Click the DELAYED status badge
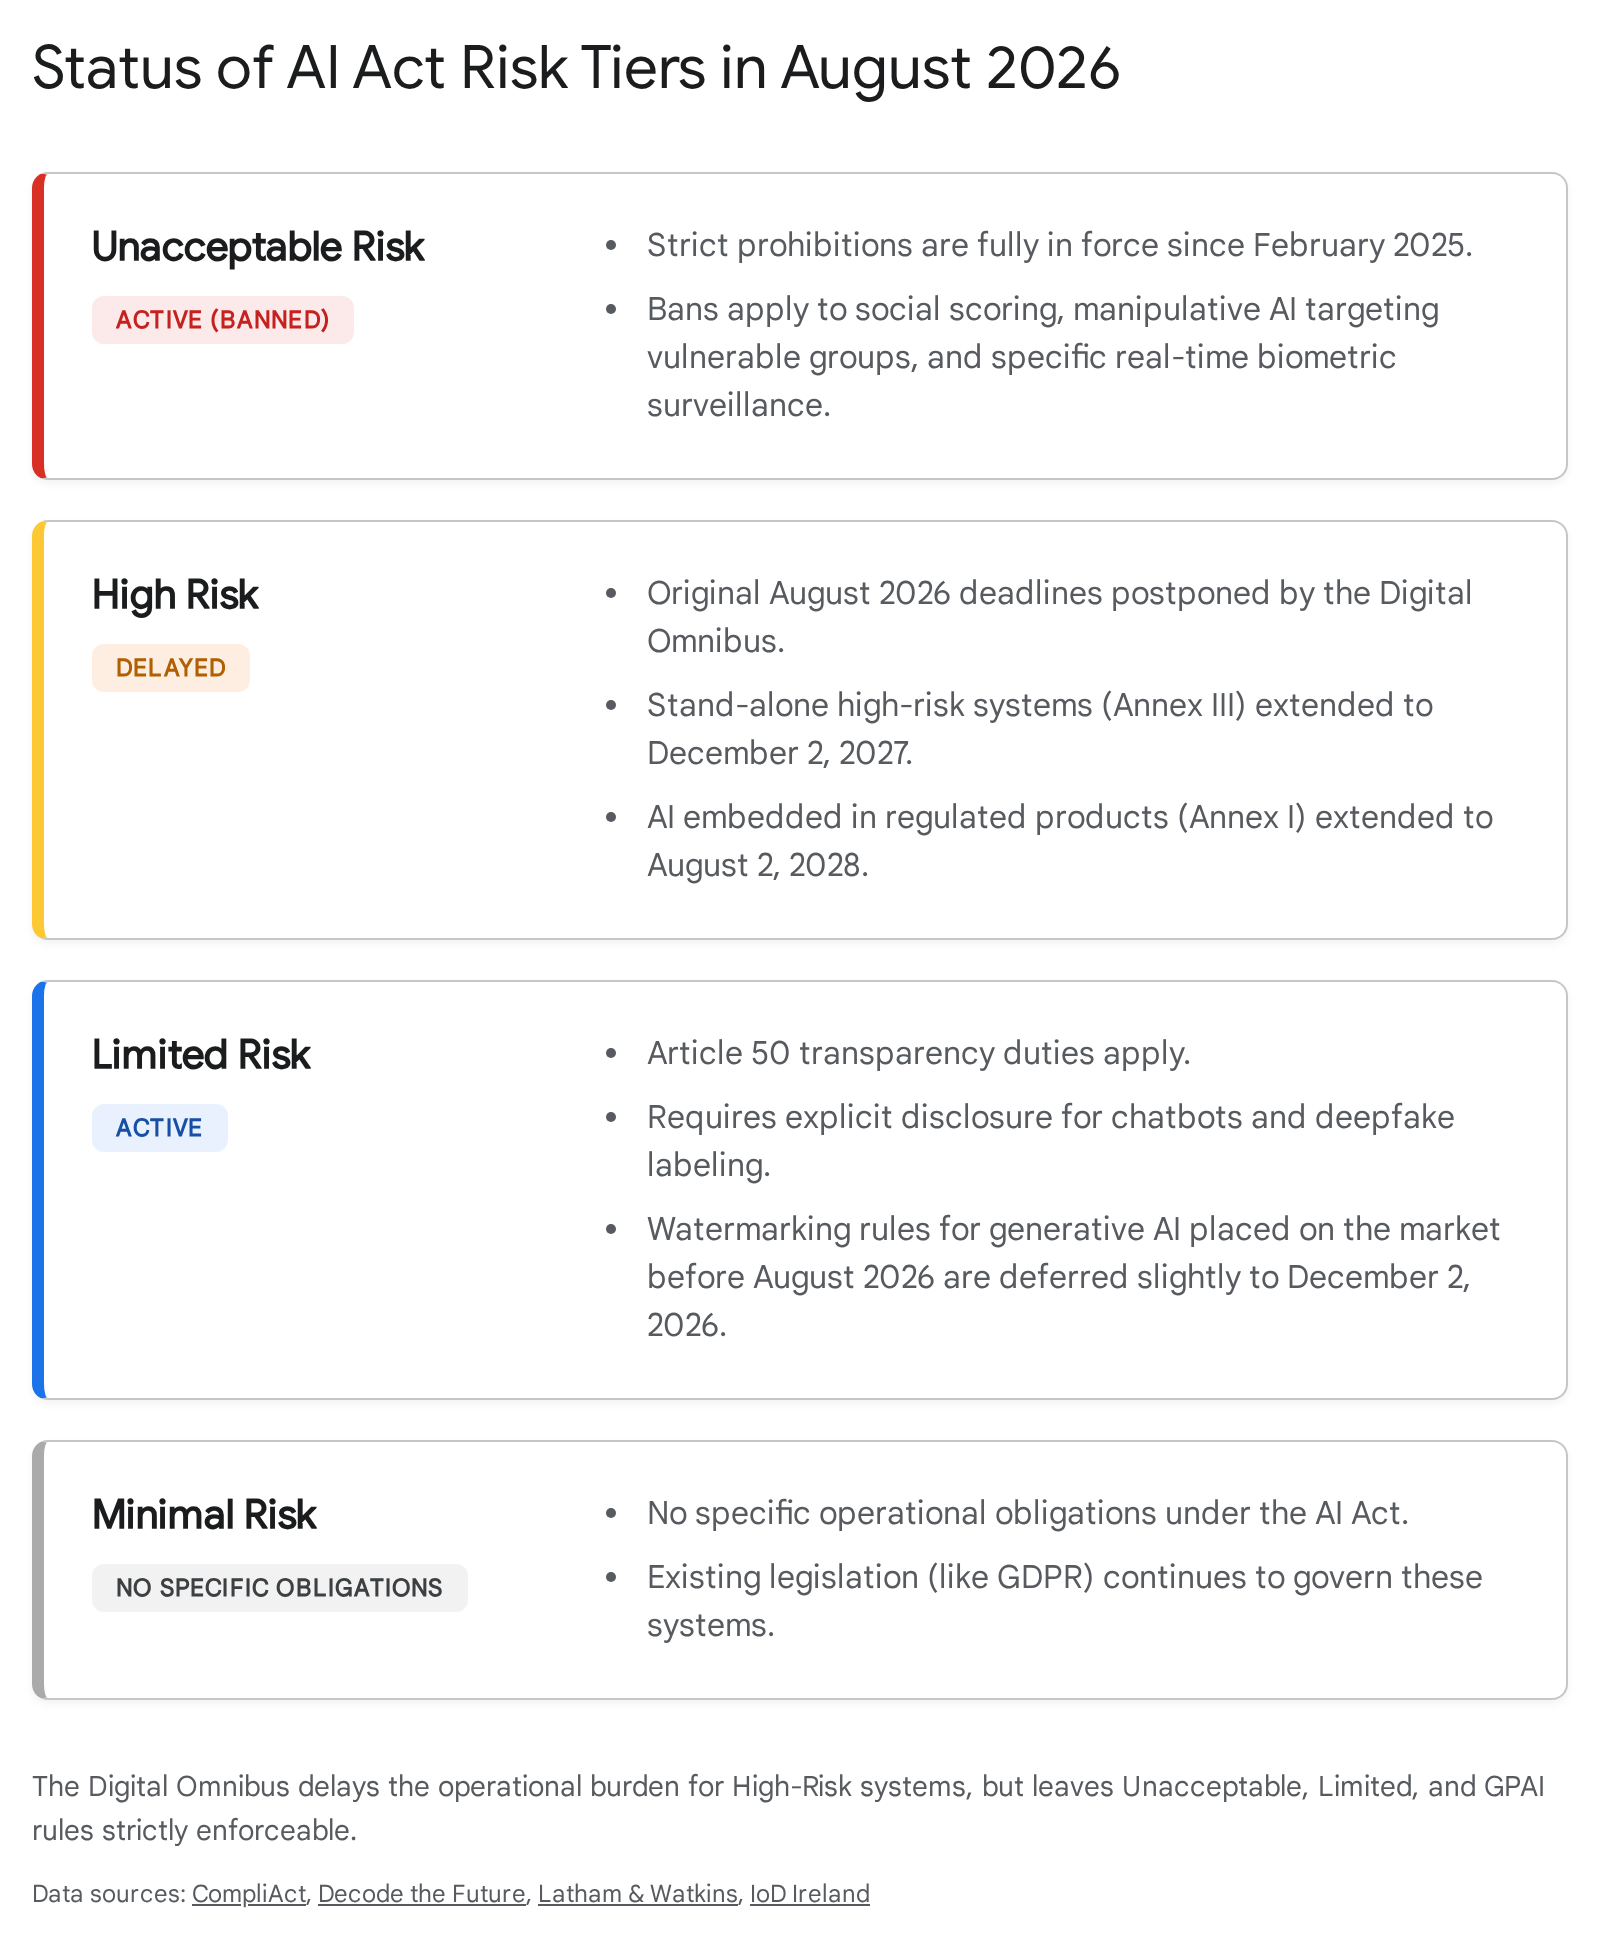 [171, 668]
